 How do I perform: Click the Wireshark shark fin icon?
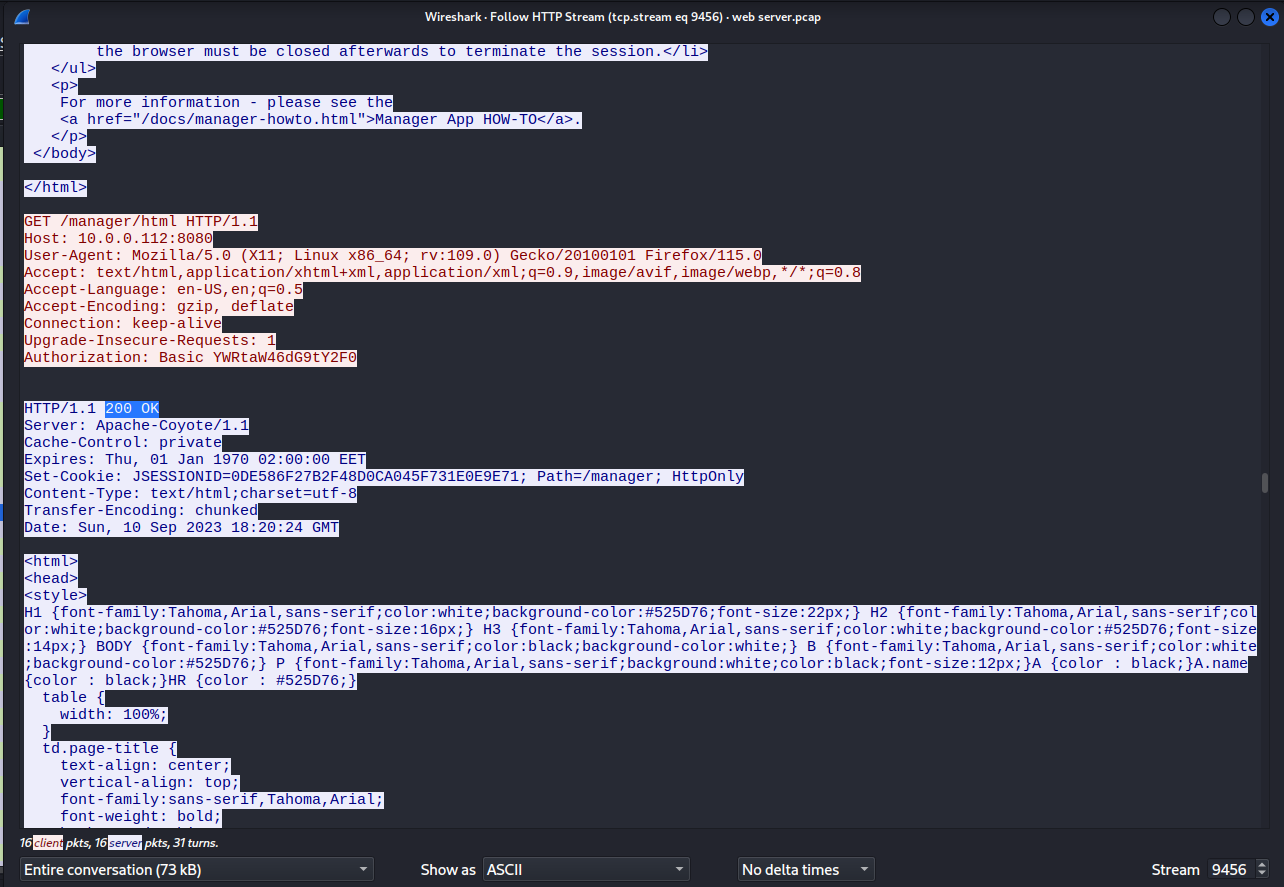(x=21, y=17)
